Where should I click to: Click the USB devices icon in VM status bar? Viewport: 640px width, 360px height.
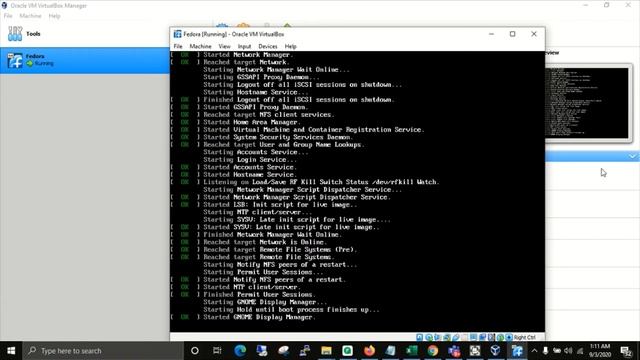tap(456, 337)
